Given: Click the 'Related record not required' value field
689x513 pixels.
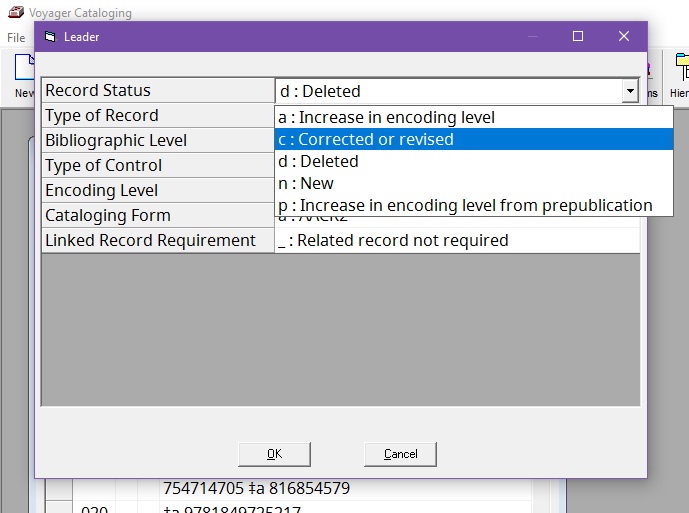Looking at the screenshot, I should 457,241.
